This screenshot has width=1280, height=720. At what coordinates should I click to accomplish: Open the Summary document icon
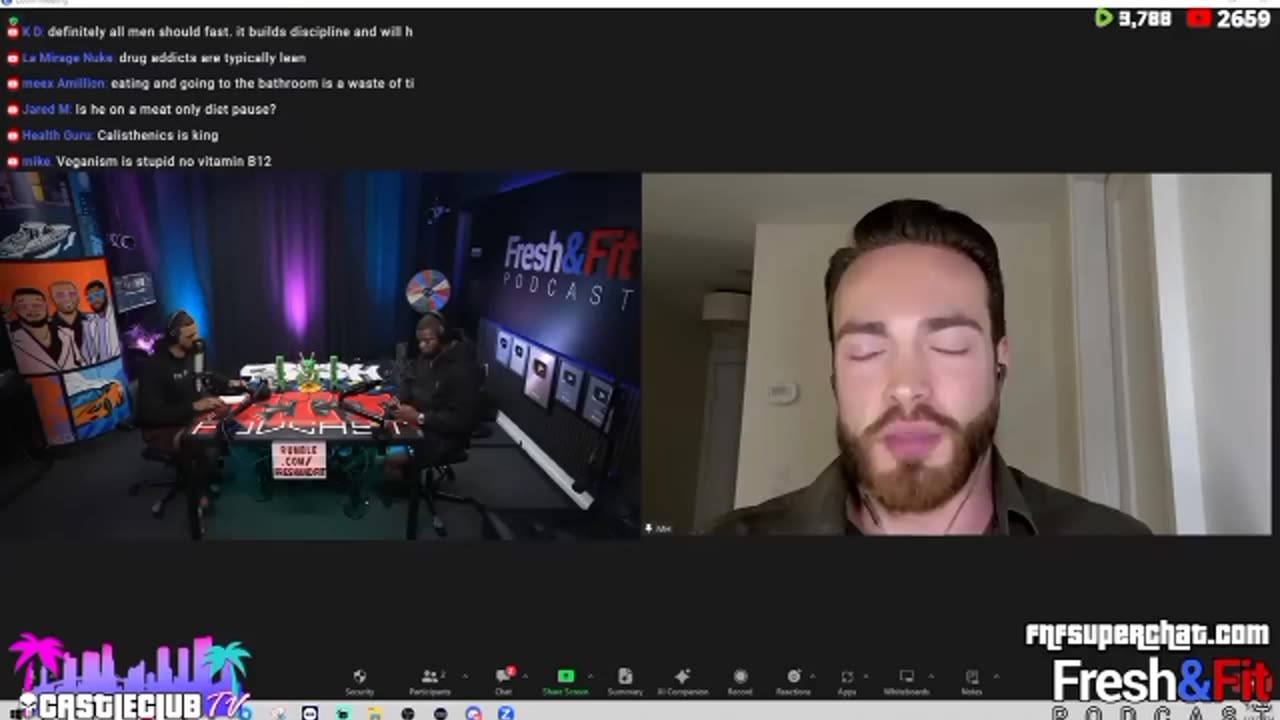pyautogui.click(x=625, y=677)
